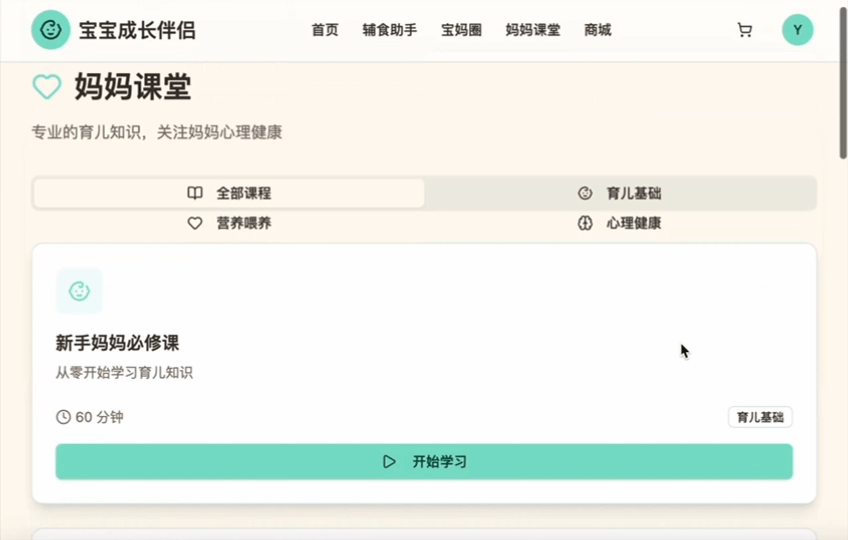Open 妈妈课堂 in the top navigation
The height and width of the screenshot is (540, 848).
(x=533, y=30)
